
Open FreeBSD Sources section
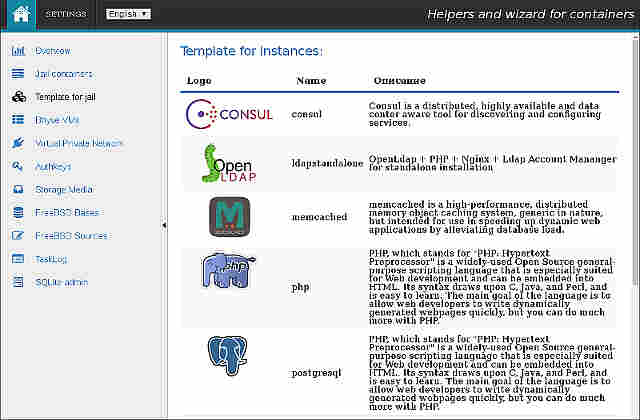[x=71, y=236]
